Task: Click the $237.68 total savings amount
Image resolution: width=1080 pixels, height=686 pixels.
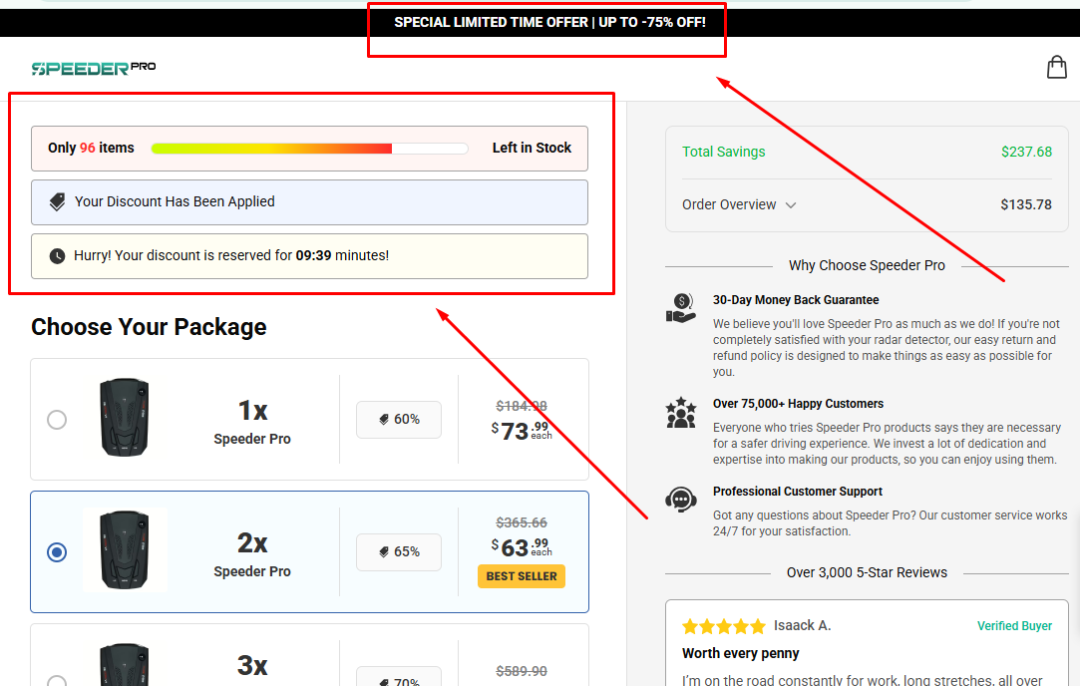Action: point(1026,152)
